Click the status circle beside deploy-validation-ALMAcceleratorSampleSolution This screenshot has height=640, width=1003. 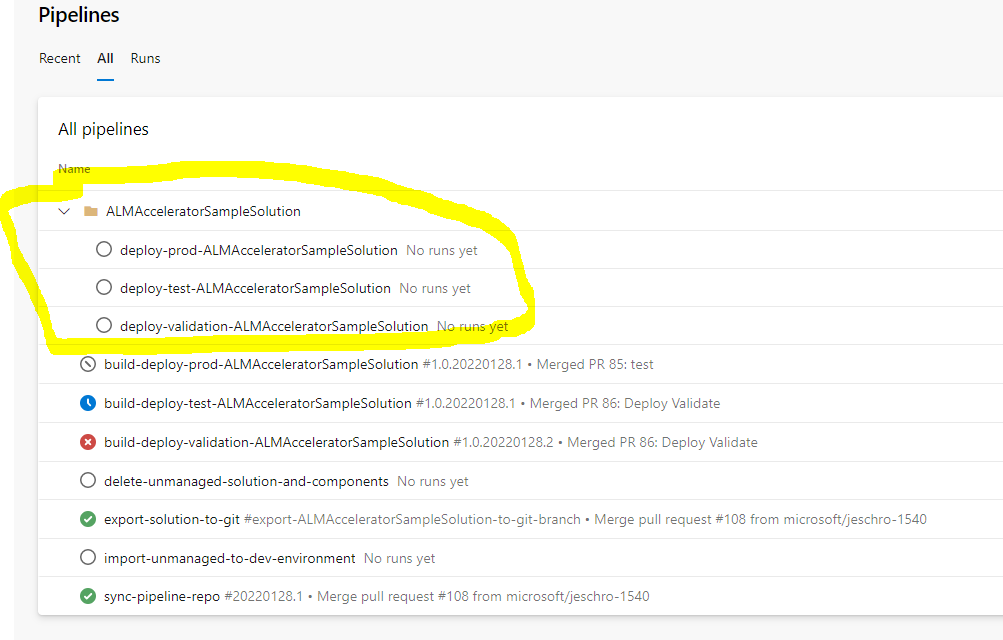[104, 325]
